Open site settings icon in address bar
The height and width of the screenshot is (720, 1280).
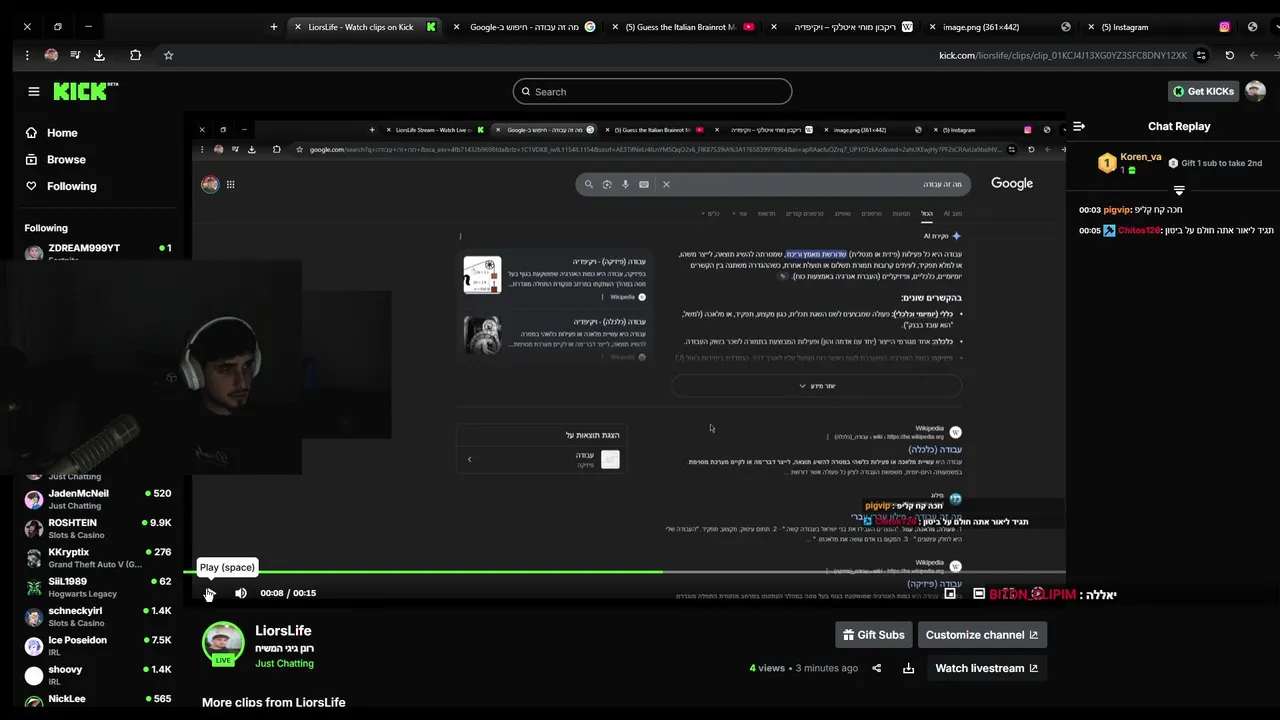tap(1201, 55)
